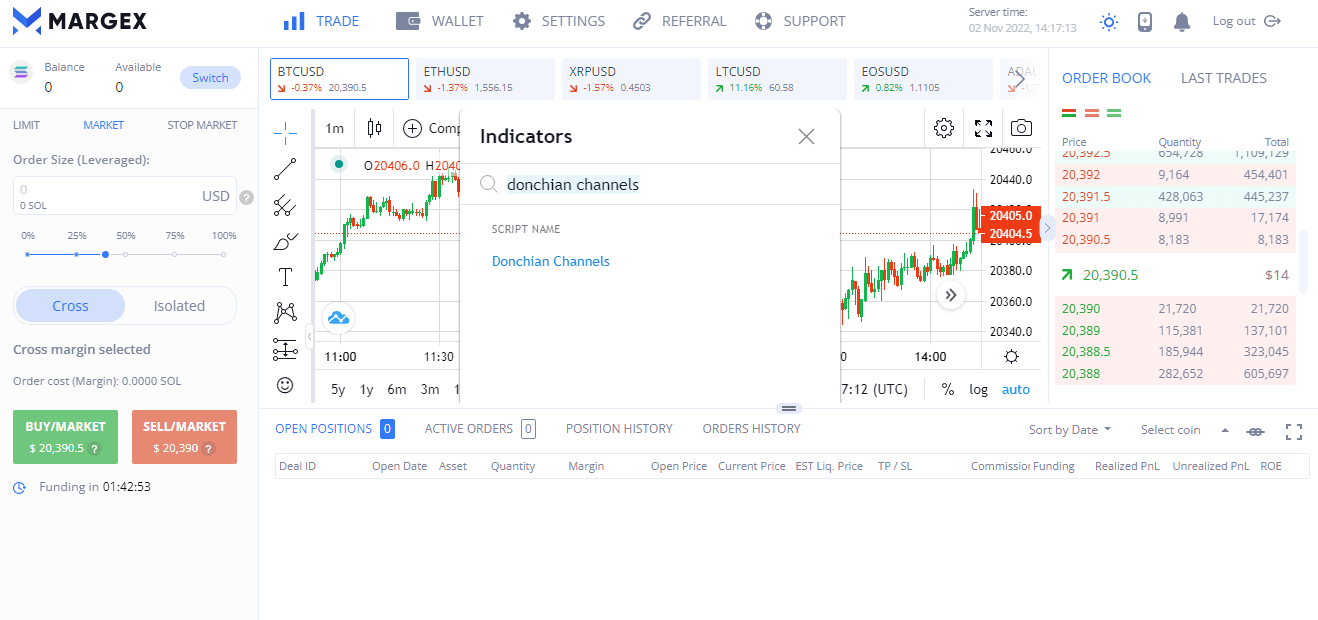Open the 1m timeframe selector
This screenshot has width=1318, height=620.
click(334, 128)
